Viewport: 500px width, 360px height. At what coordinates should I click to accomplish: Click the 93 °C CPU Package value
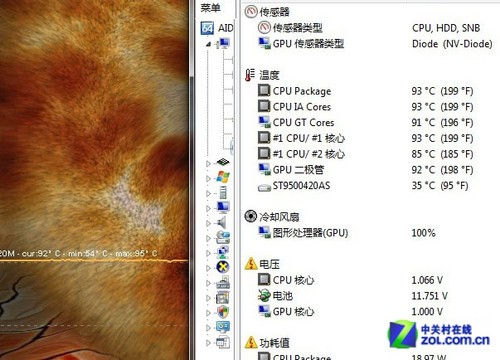point(442,91)
